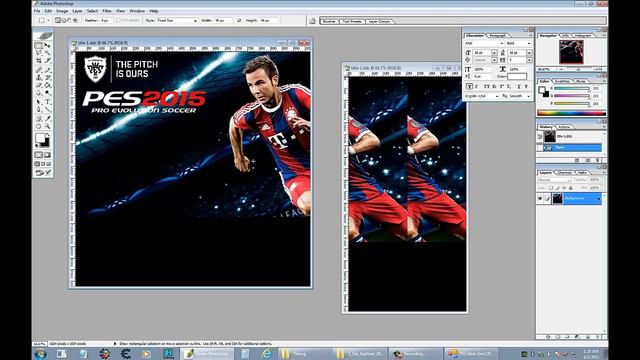The image size is (640, 360).
Task: Select the Brush tool
Action: tap(48, 70)
